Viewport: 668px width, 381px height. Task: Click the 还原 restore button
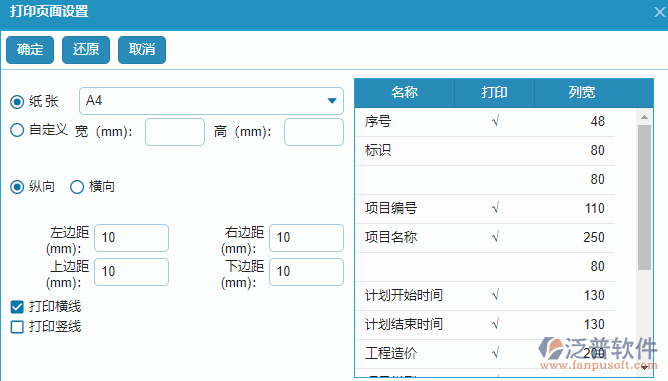86,50
